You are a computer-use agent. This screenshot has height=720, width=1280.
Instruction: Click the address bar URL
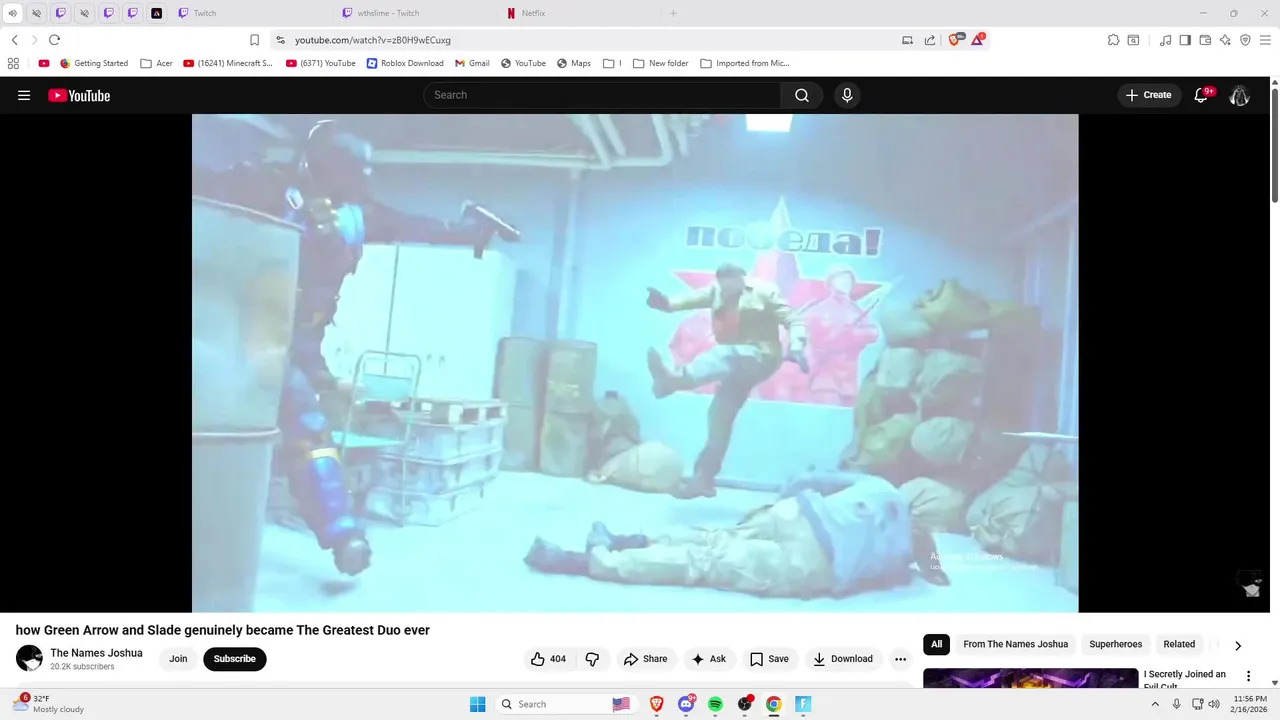tap(372, 40)
